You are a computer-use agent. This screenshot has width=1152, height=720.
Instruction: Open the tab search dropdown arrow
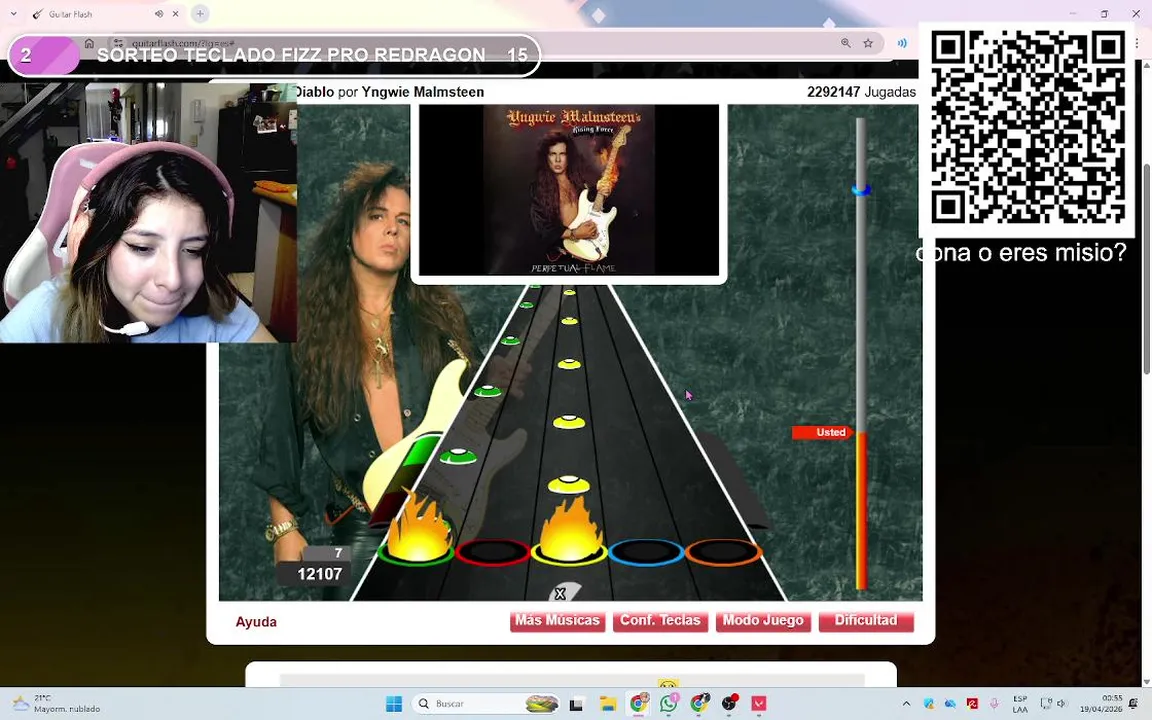(x=13, y=14)
